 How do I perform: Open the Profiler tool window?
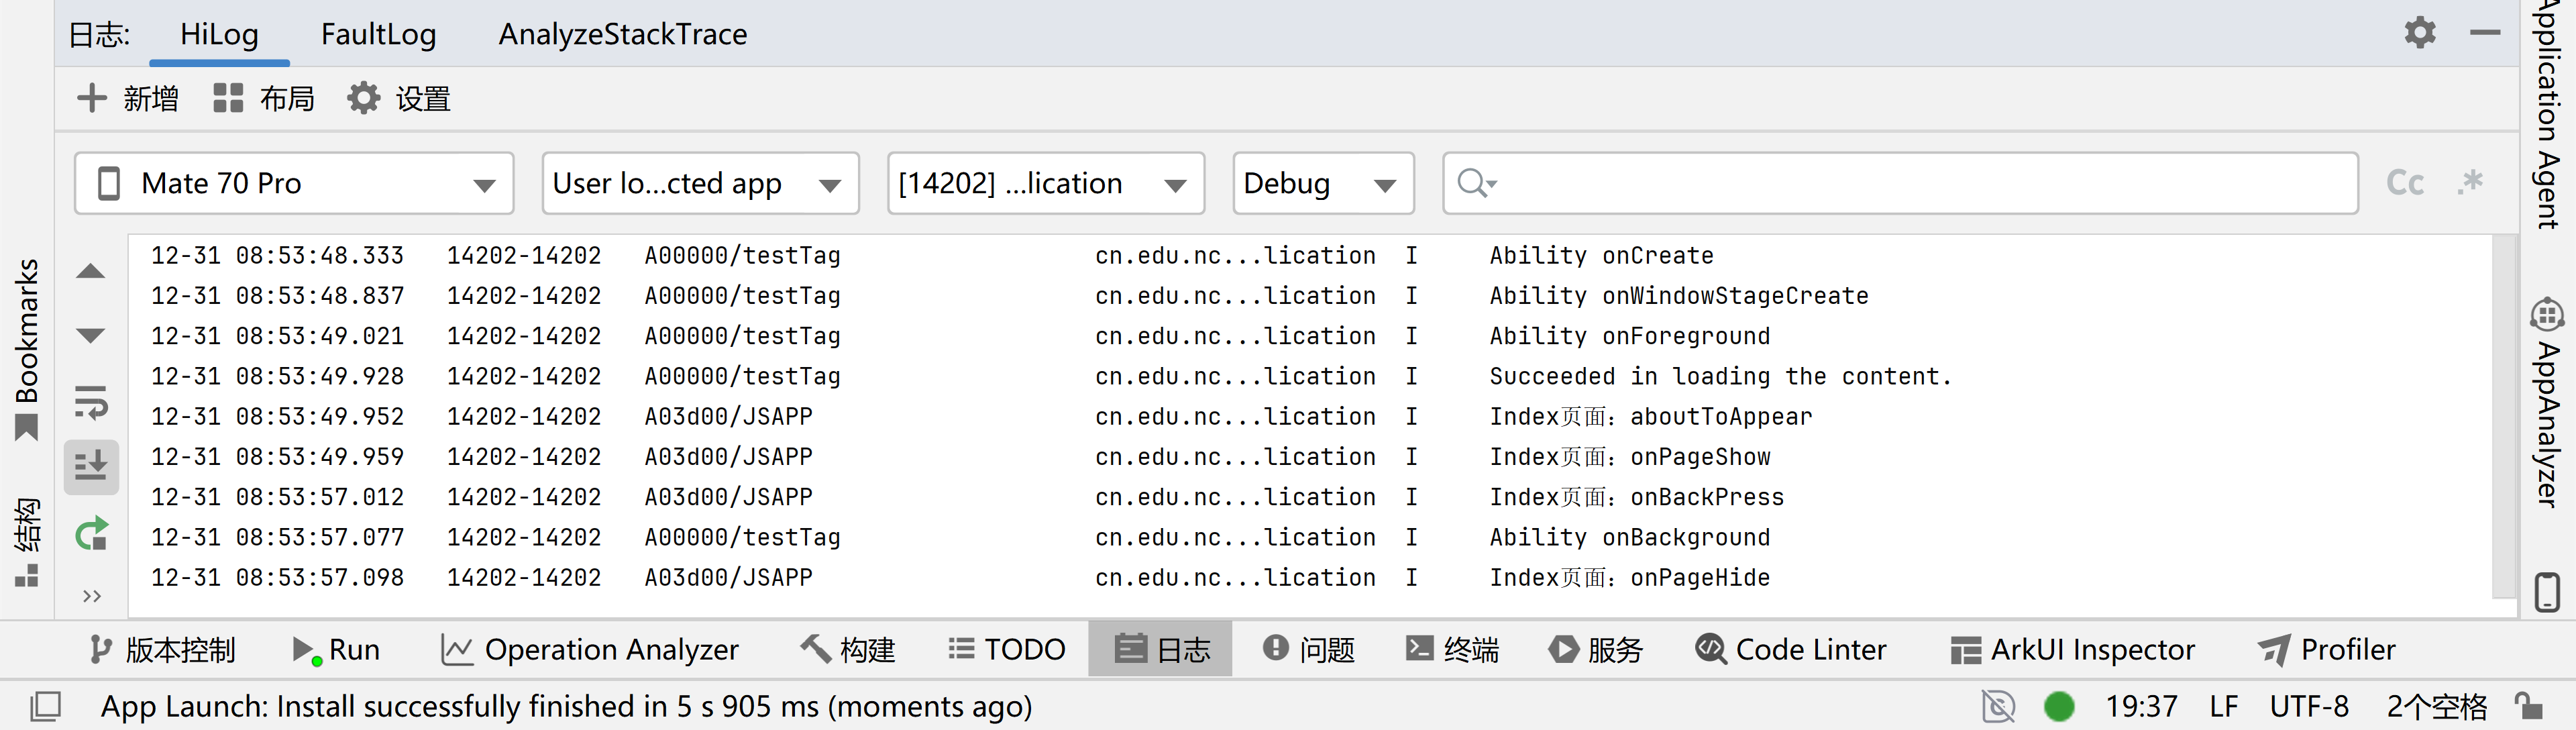[2327, 650]
